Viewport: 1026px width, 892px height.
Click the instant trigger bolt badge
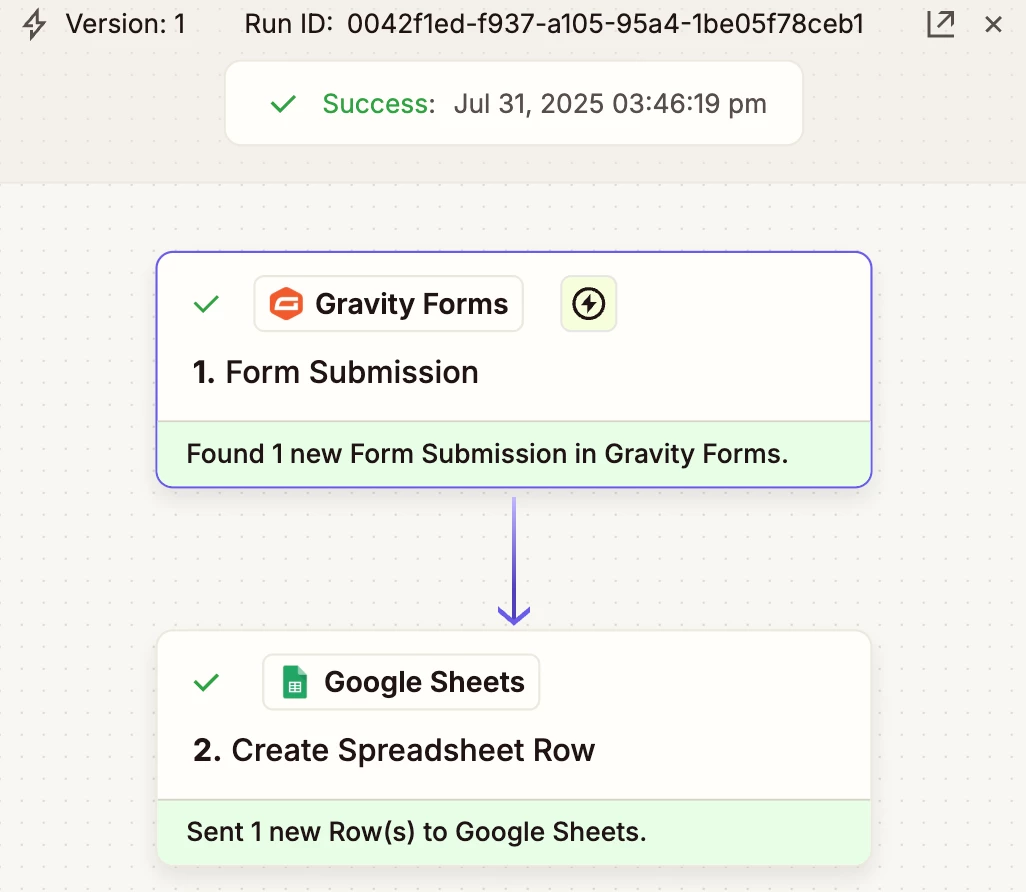(x=588, y=304)
